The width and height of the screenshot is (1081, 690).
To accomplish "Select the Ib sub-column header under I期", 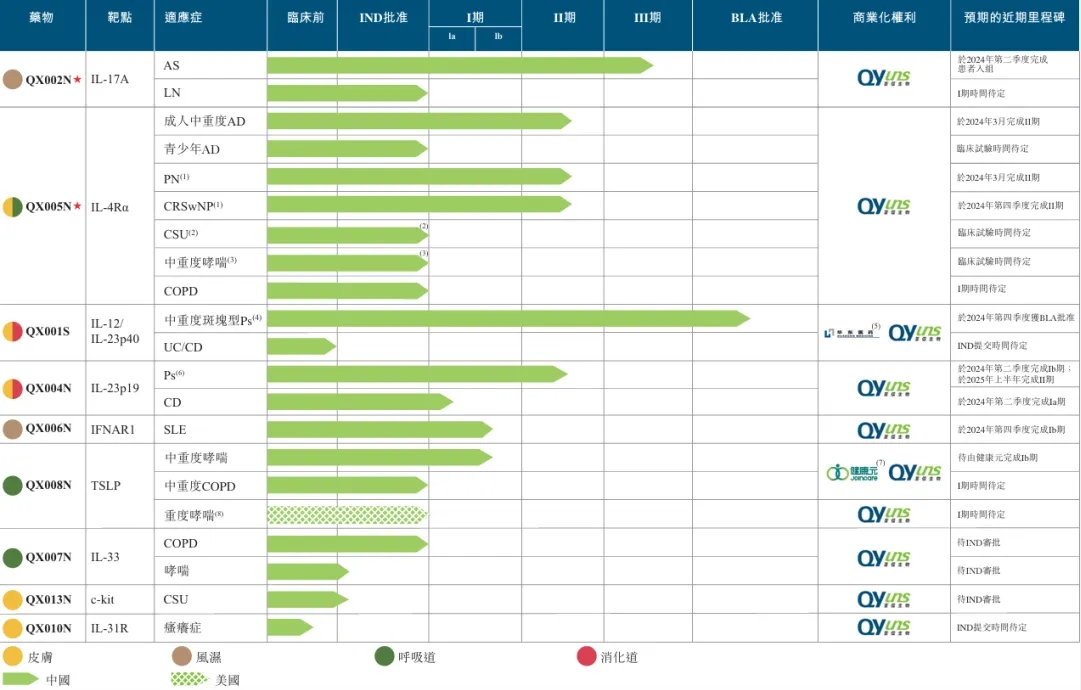I will point(498,37).
